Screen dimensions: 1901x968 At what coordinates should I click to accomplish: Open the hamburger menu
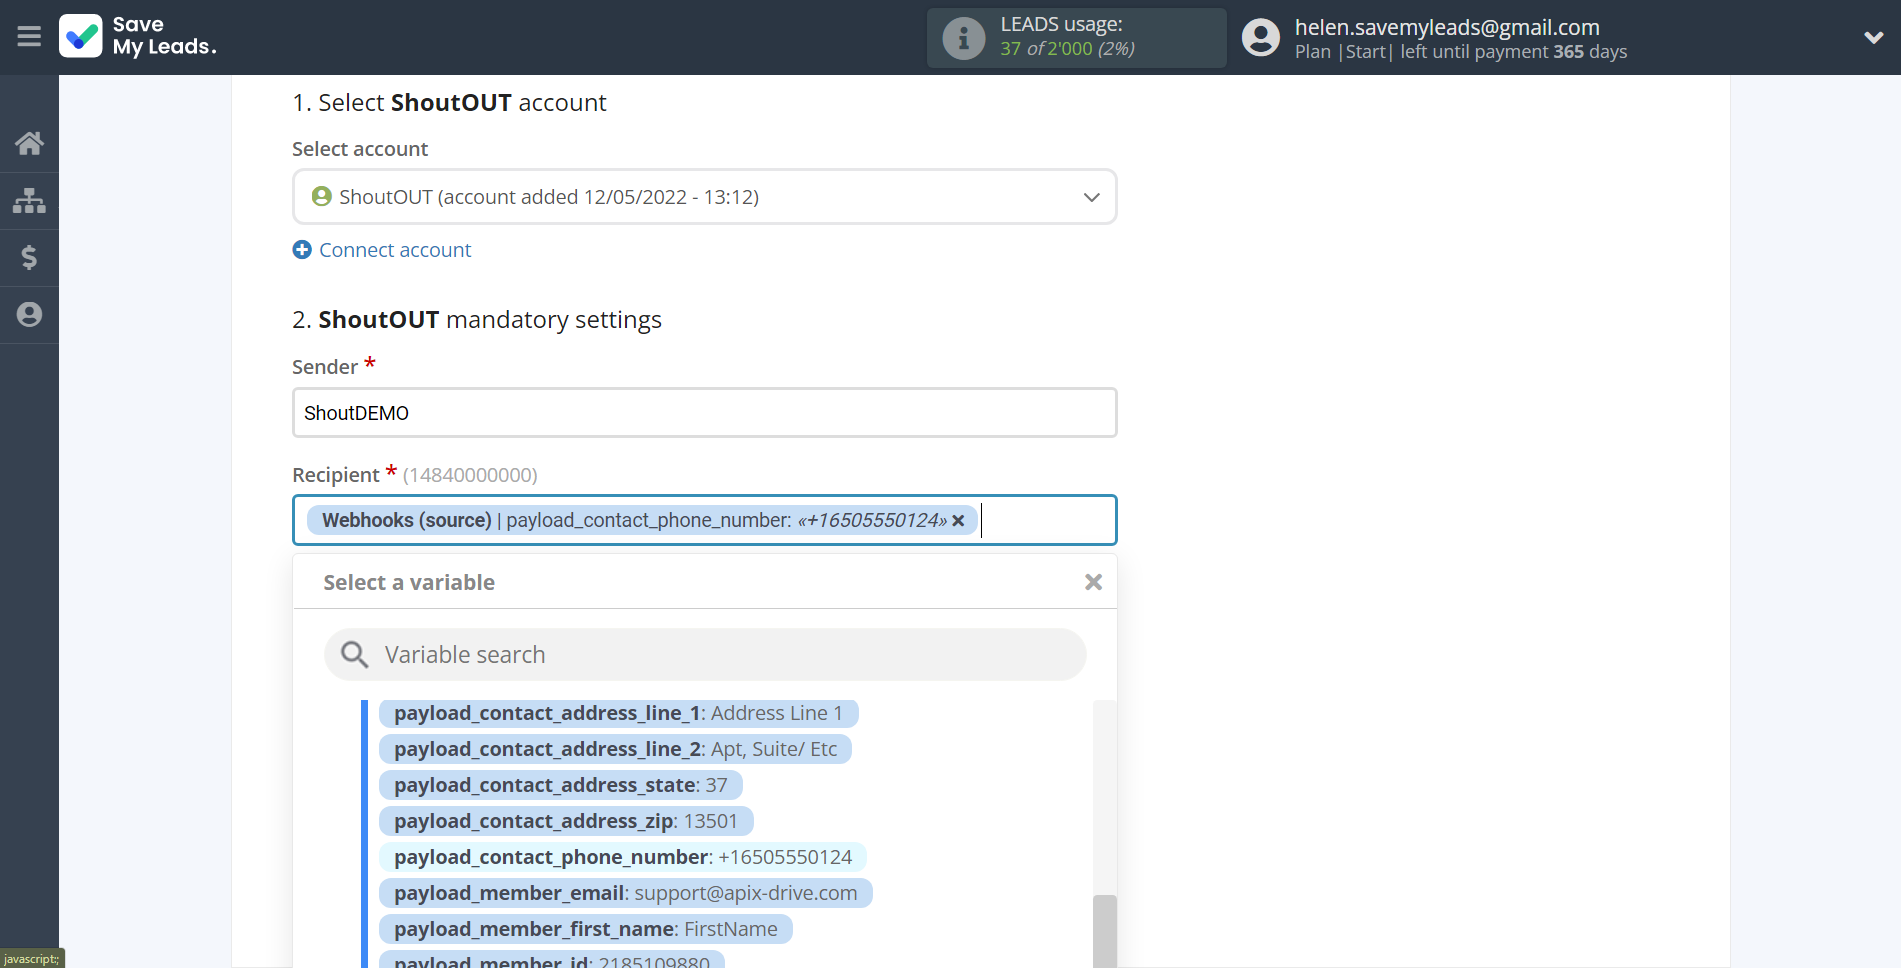click(x=29, y=37)
